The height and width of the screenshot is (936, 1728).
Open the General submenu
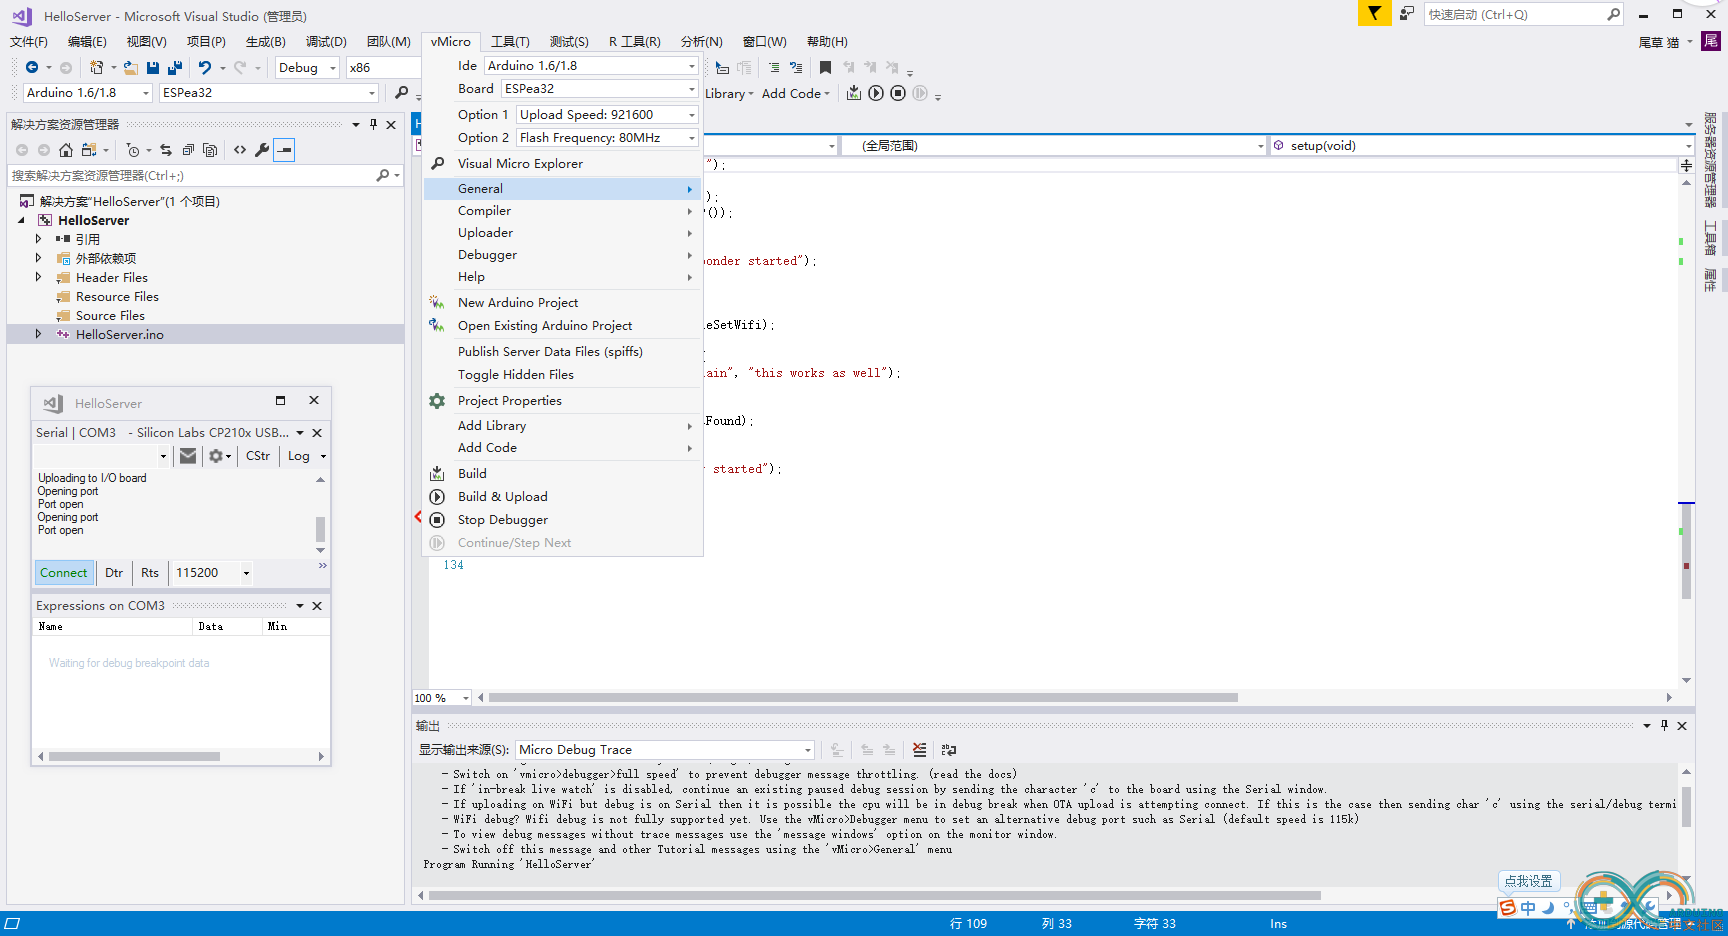562,189
